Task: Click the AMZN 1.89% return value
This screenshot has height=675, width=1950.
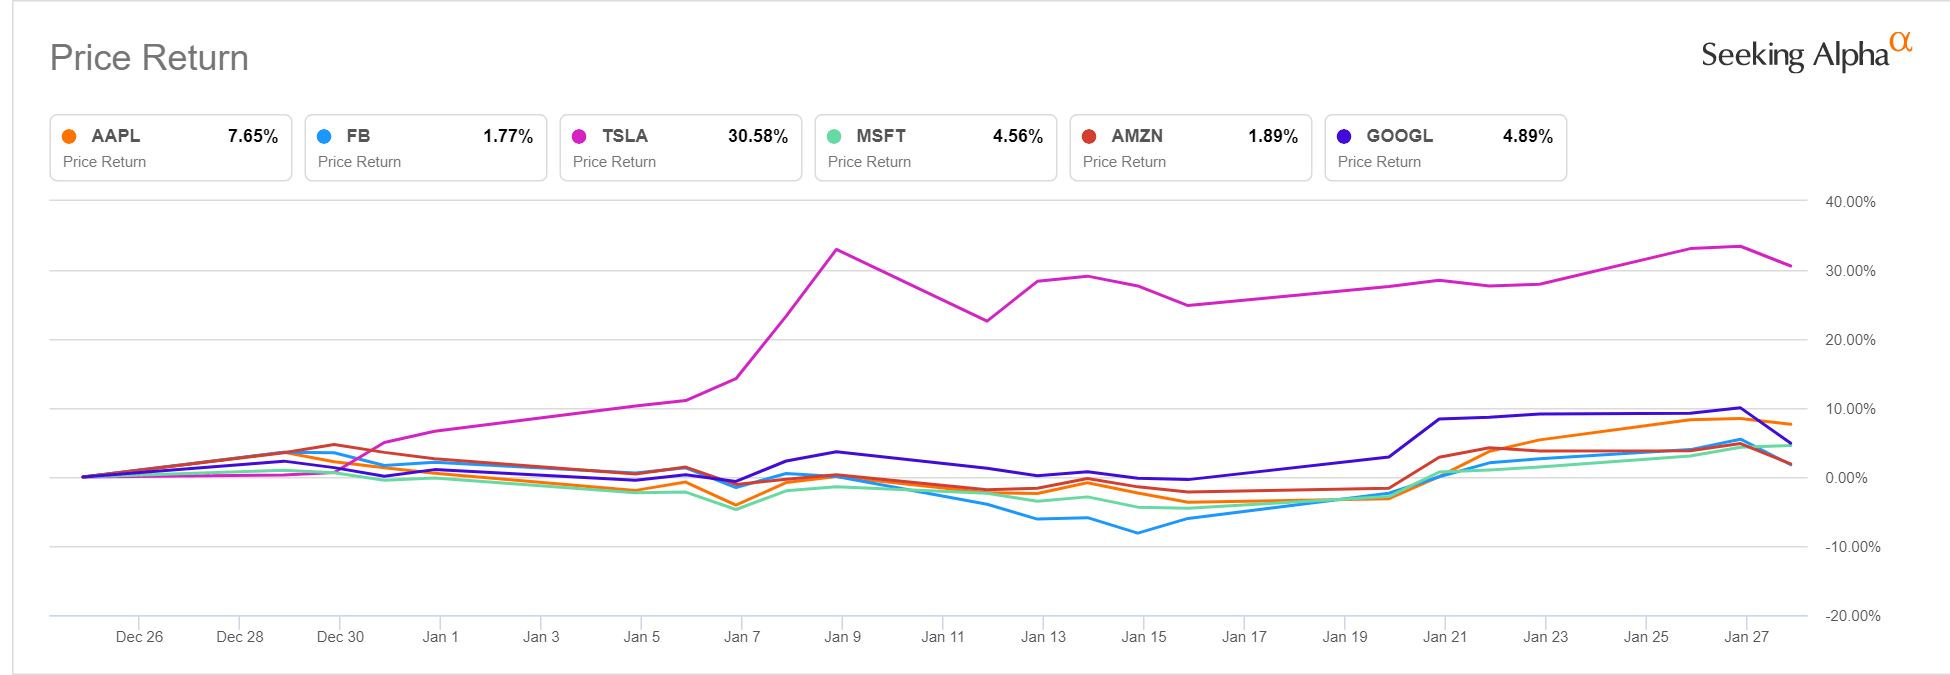Action: coord(1272,136)
